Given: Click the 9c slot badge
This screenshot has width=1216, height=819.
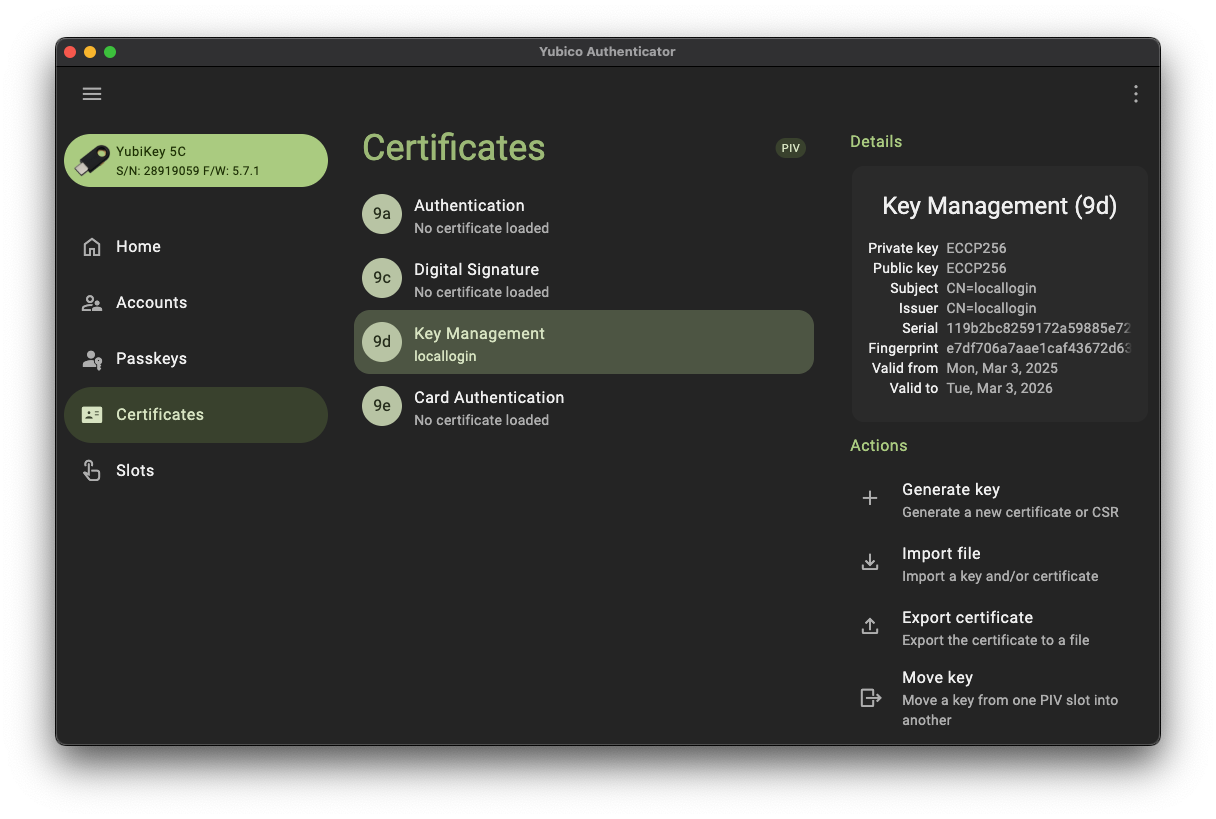Looking at the screenshot, I should pos(382,278).
